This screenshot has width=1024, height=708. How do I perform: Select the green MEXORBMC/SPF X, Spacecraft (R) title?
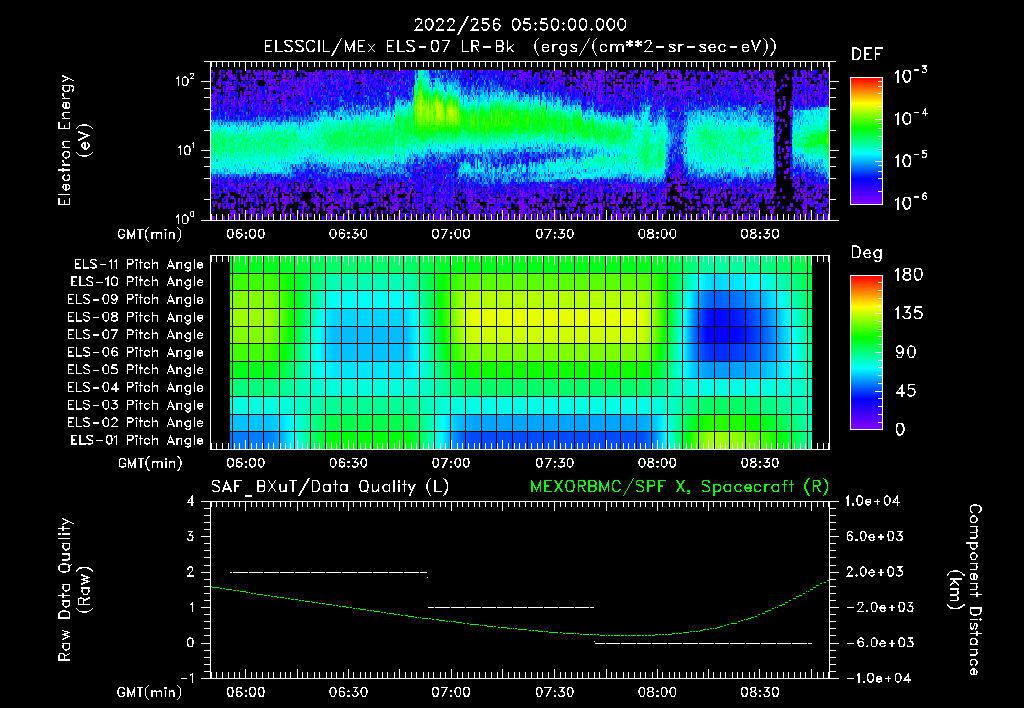pyautogui.click(x=679, y=487)
